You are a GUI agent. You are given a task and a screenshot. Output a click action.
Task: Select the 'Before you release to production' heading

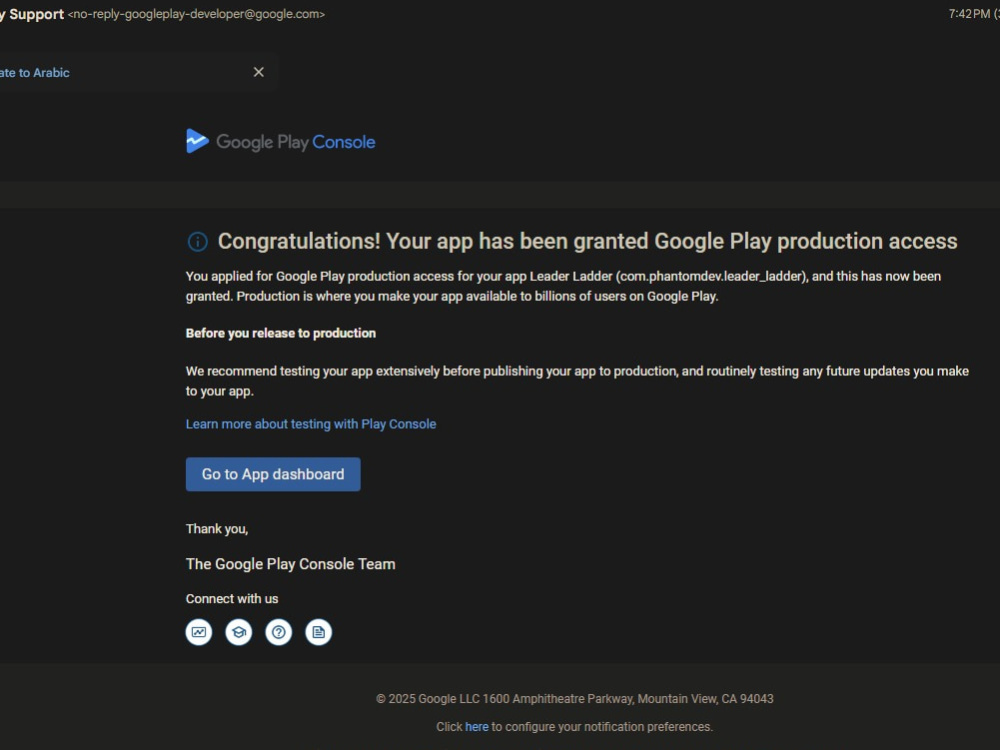coord(281,333)
